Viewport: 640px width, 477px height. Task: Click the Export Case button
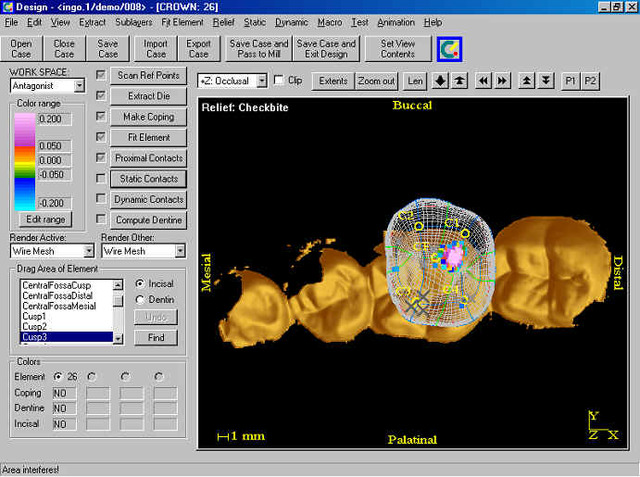pyautogui.click(x=199, y=49)
